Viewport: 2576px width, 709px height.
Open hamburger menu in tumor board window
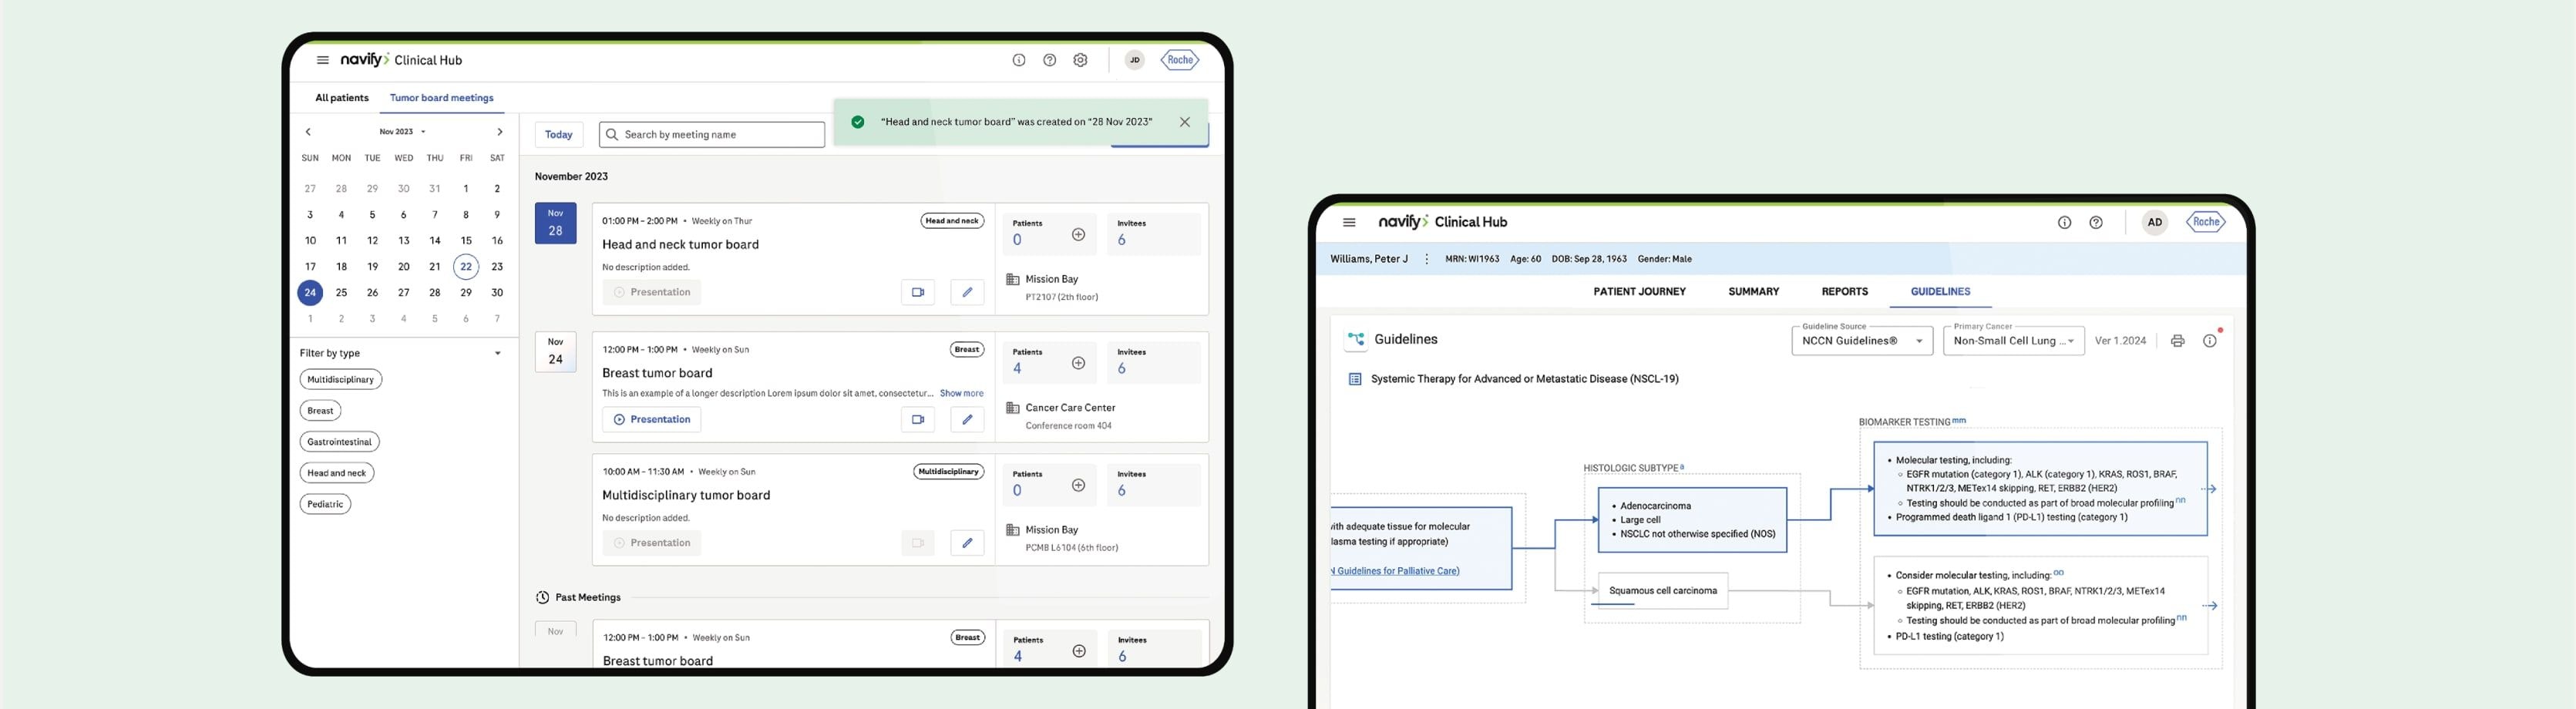point(322,60)
